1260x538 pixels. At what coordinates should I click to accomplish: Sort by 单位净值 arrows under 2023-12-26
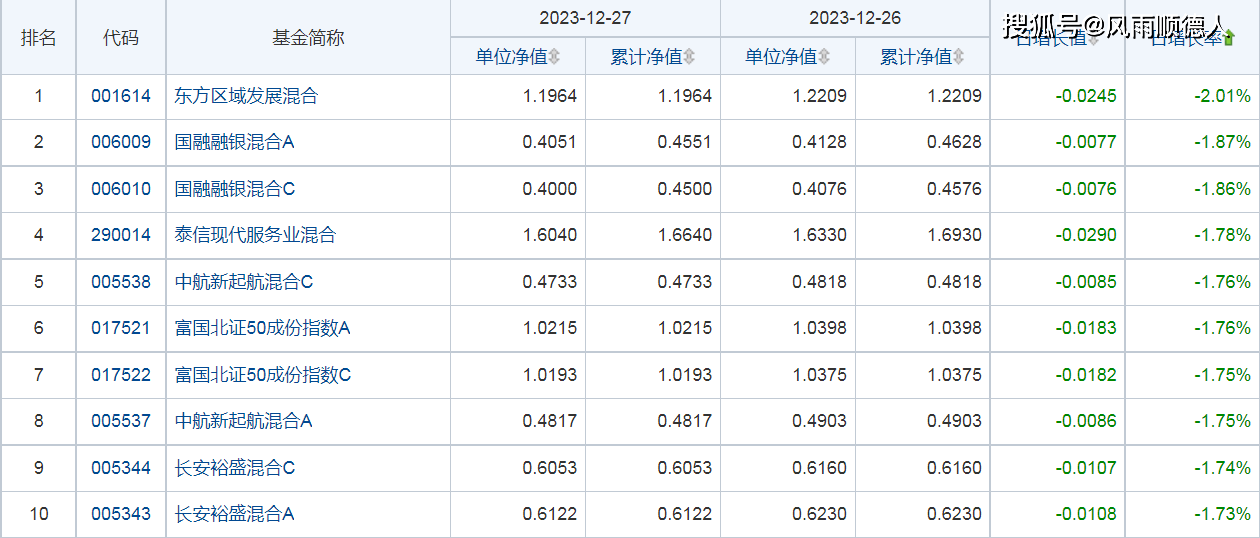824,57
